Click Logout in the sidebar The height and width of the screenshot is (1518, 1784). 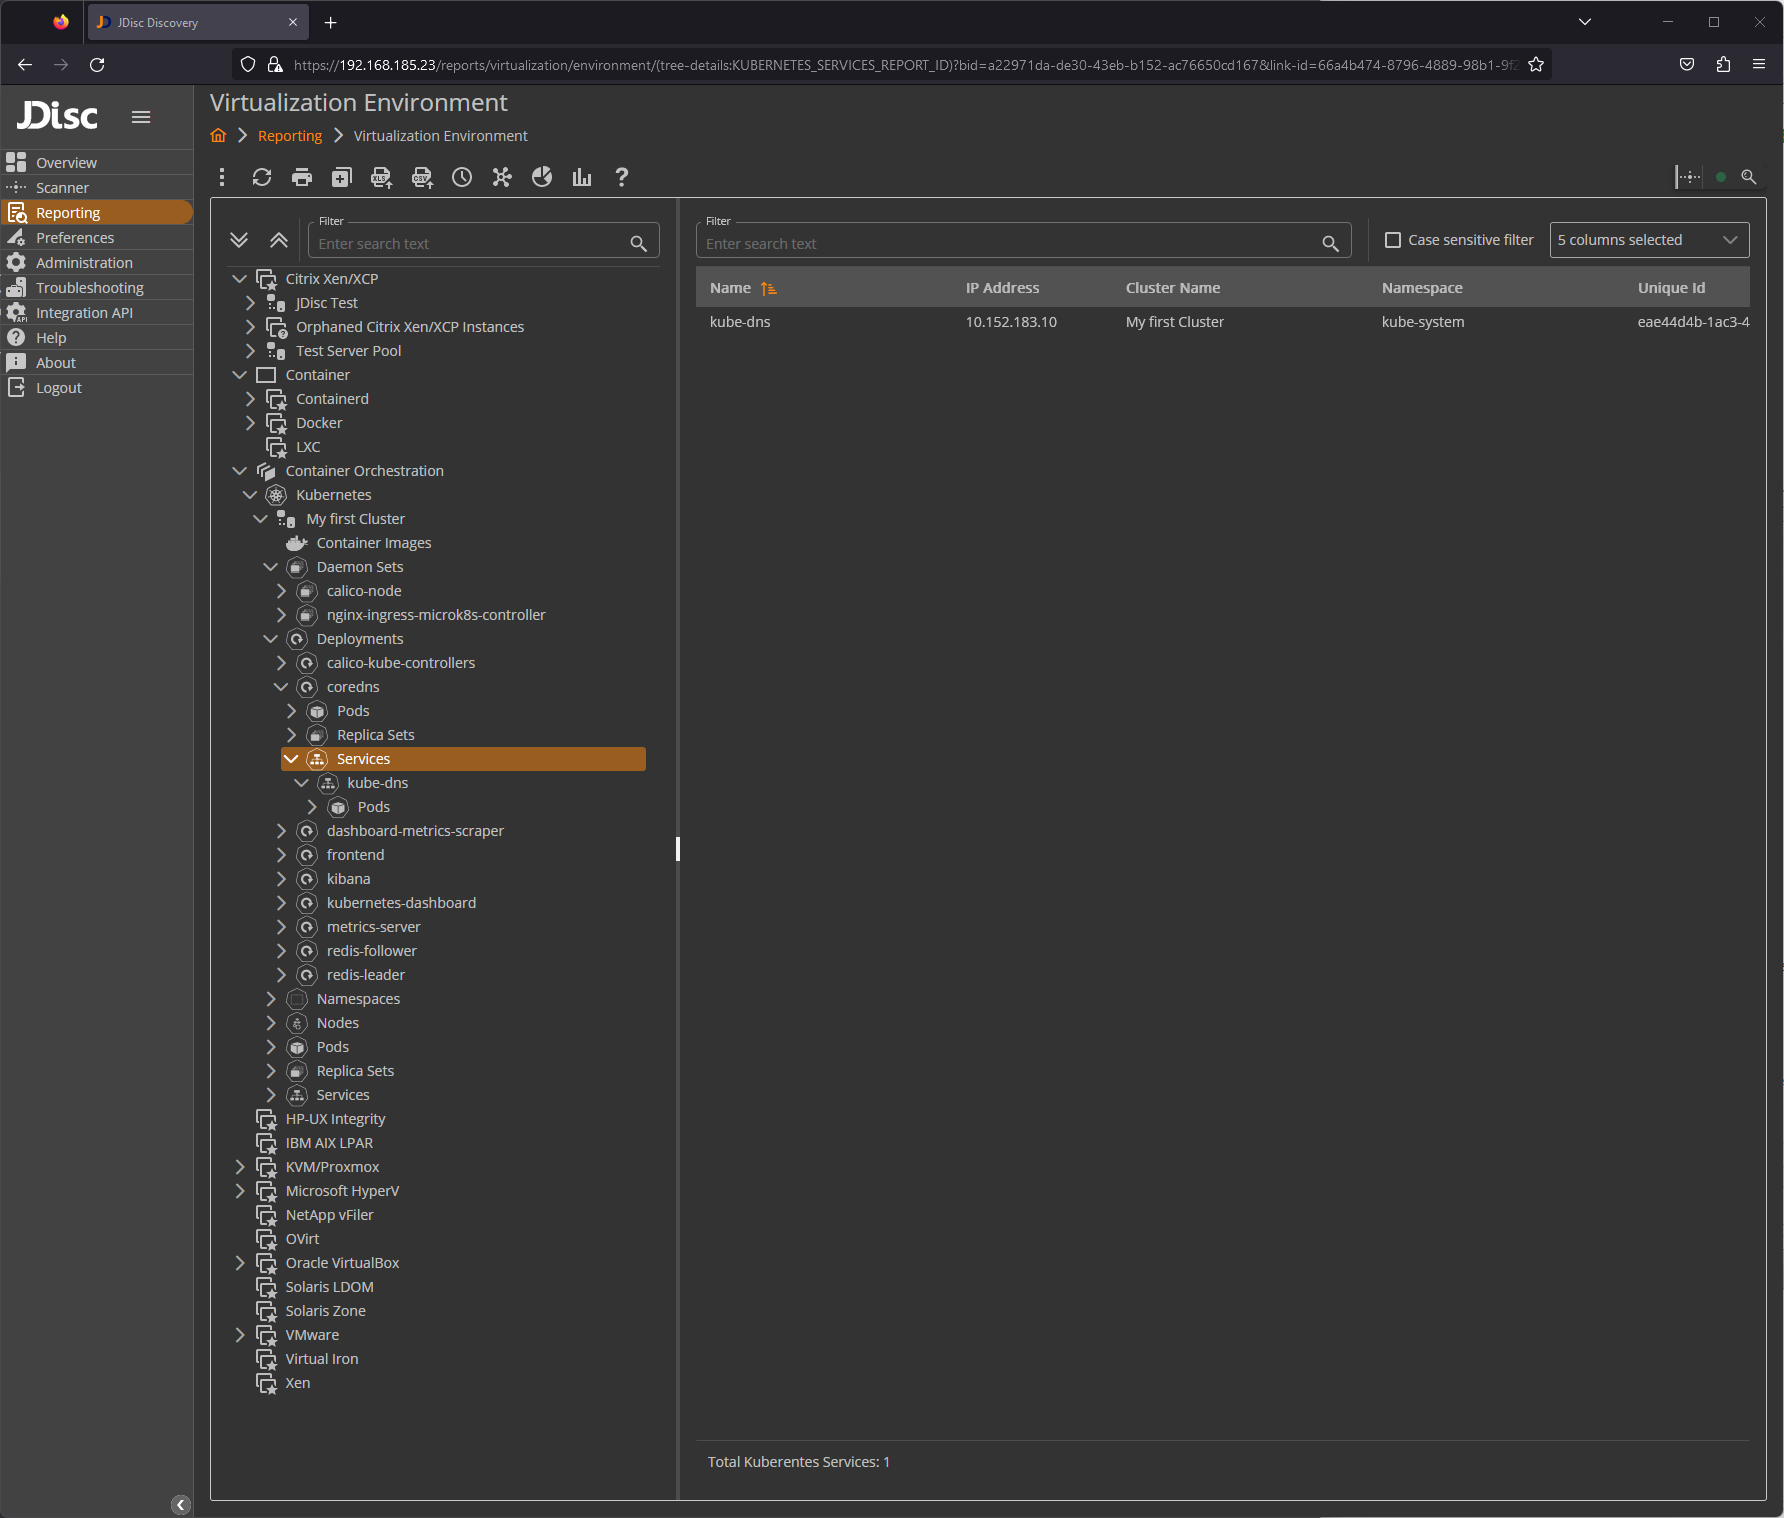97,387
